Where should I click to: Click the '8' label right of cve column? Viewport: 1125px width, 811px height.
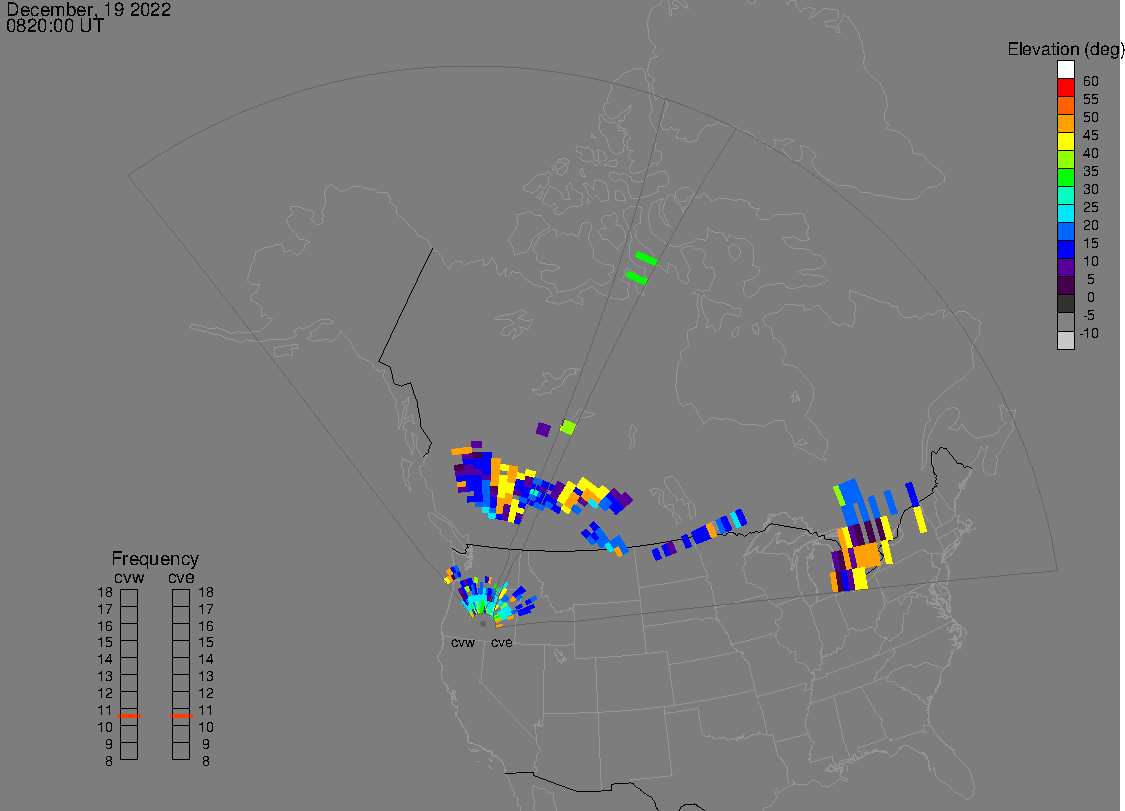tap(206, 761)
